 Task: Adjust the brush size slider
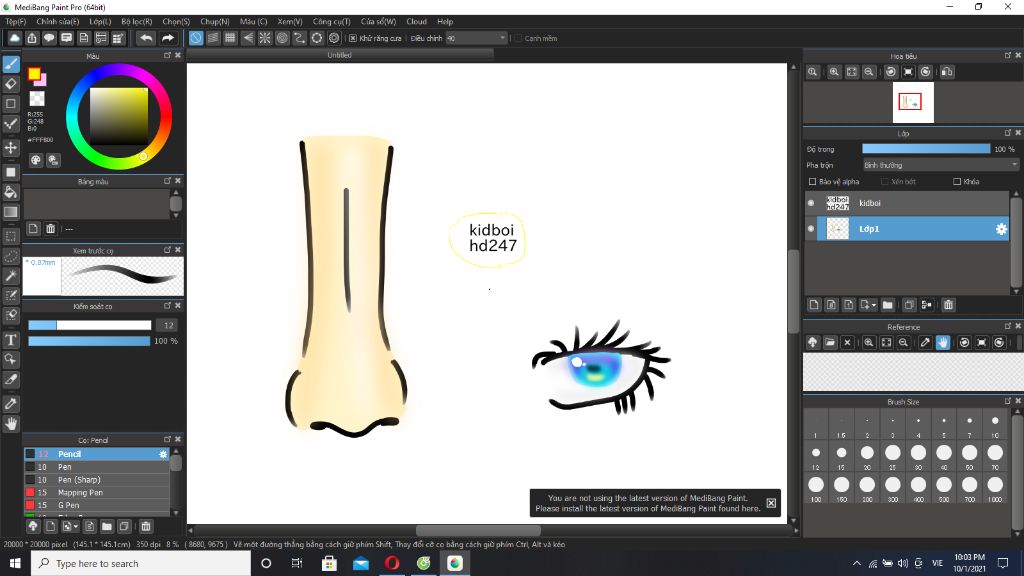tap(89, 325)
